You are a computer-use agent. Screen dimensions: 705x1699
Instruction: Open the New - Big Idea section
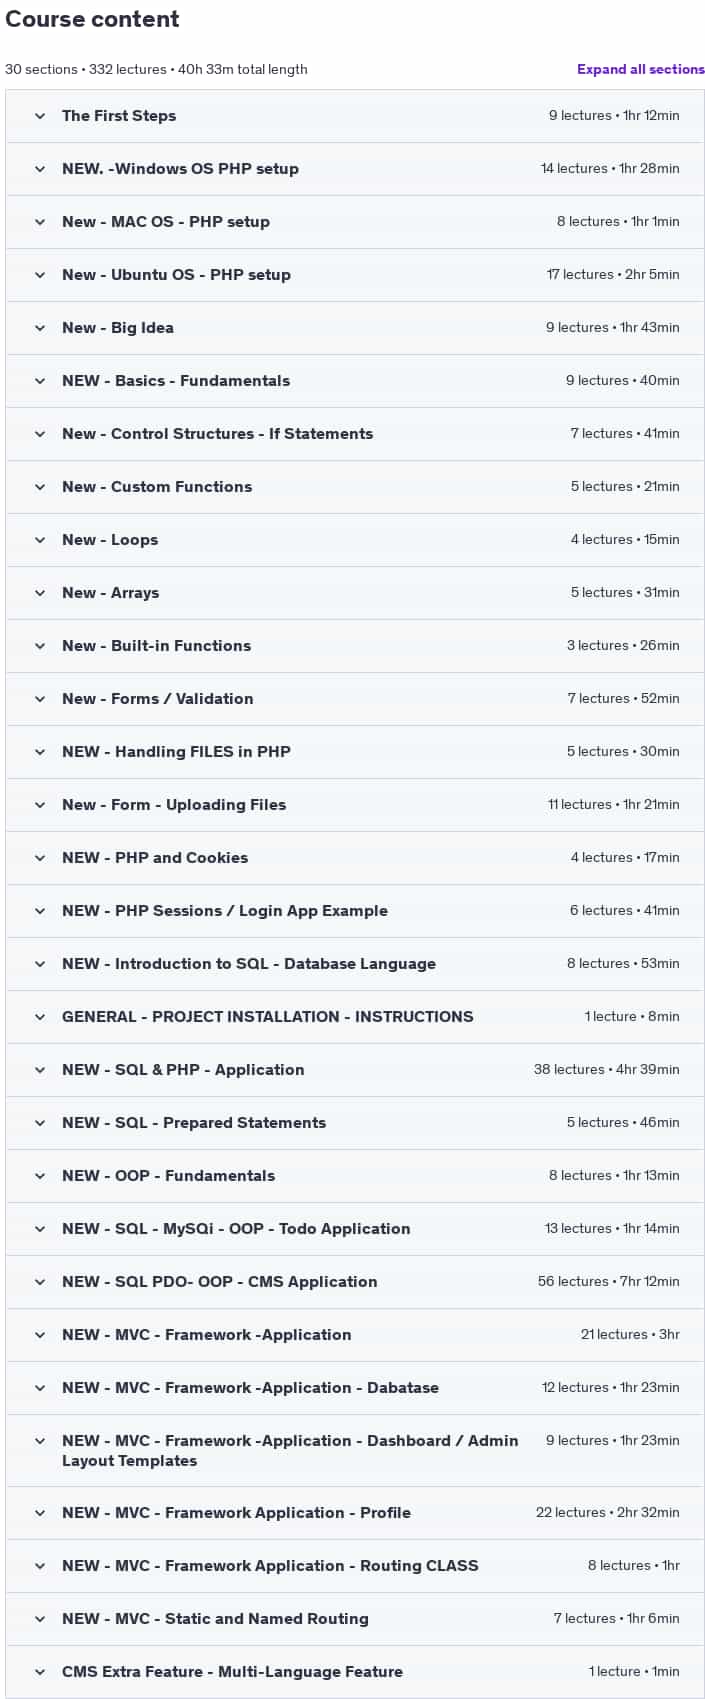[355, 328]
